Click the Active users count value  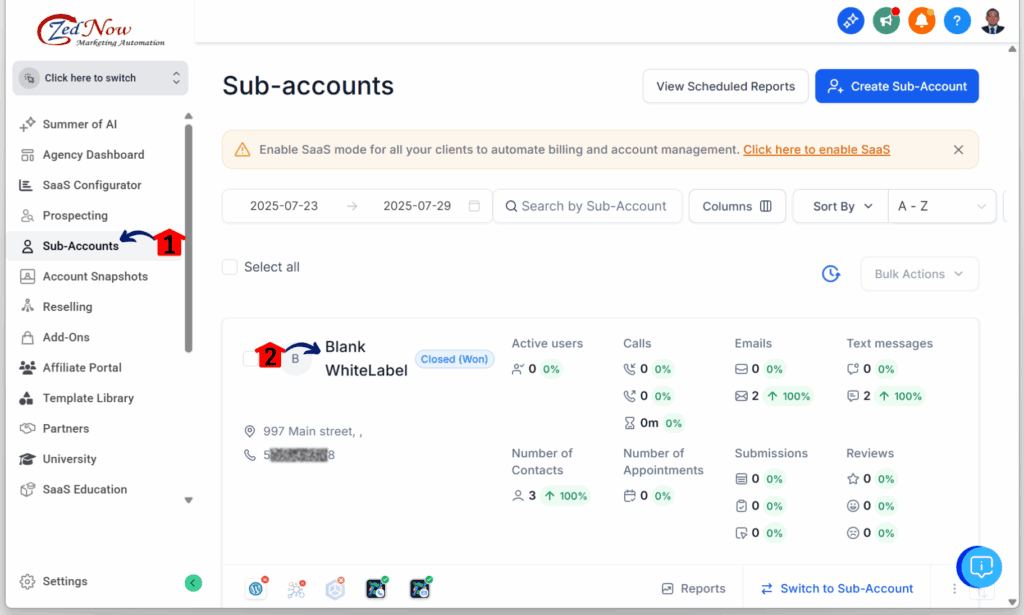532,370
